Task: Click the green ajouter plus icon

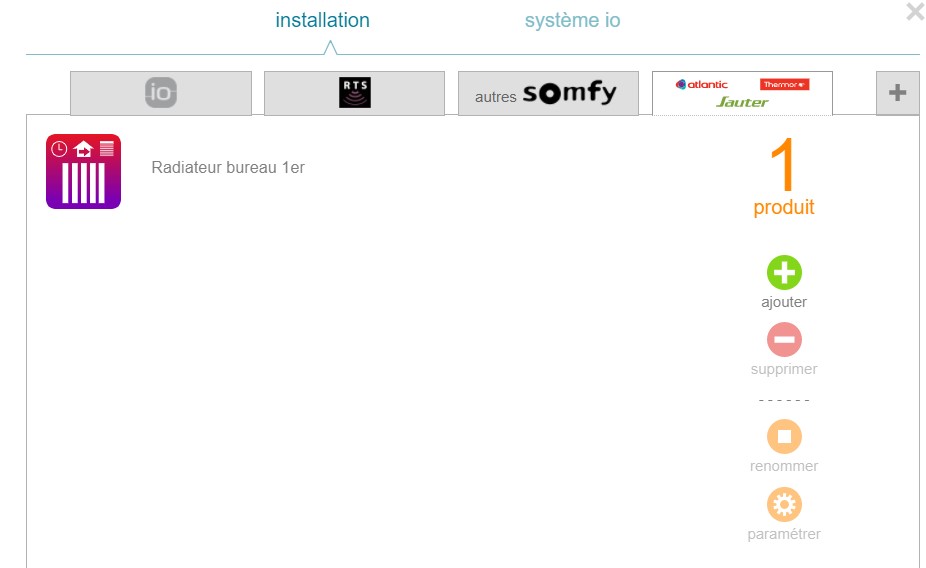Action: [784, 272]
